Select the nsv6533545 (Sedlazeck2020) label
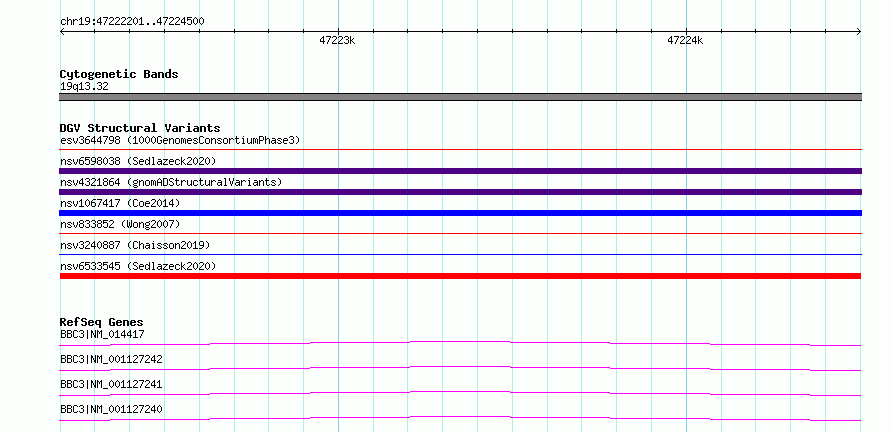 (138, 266)
